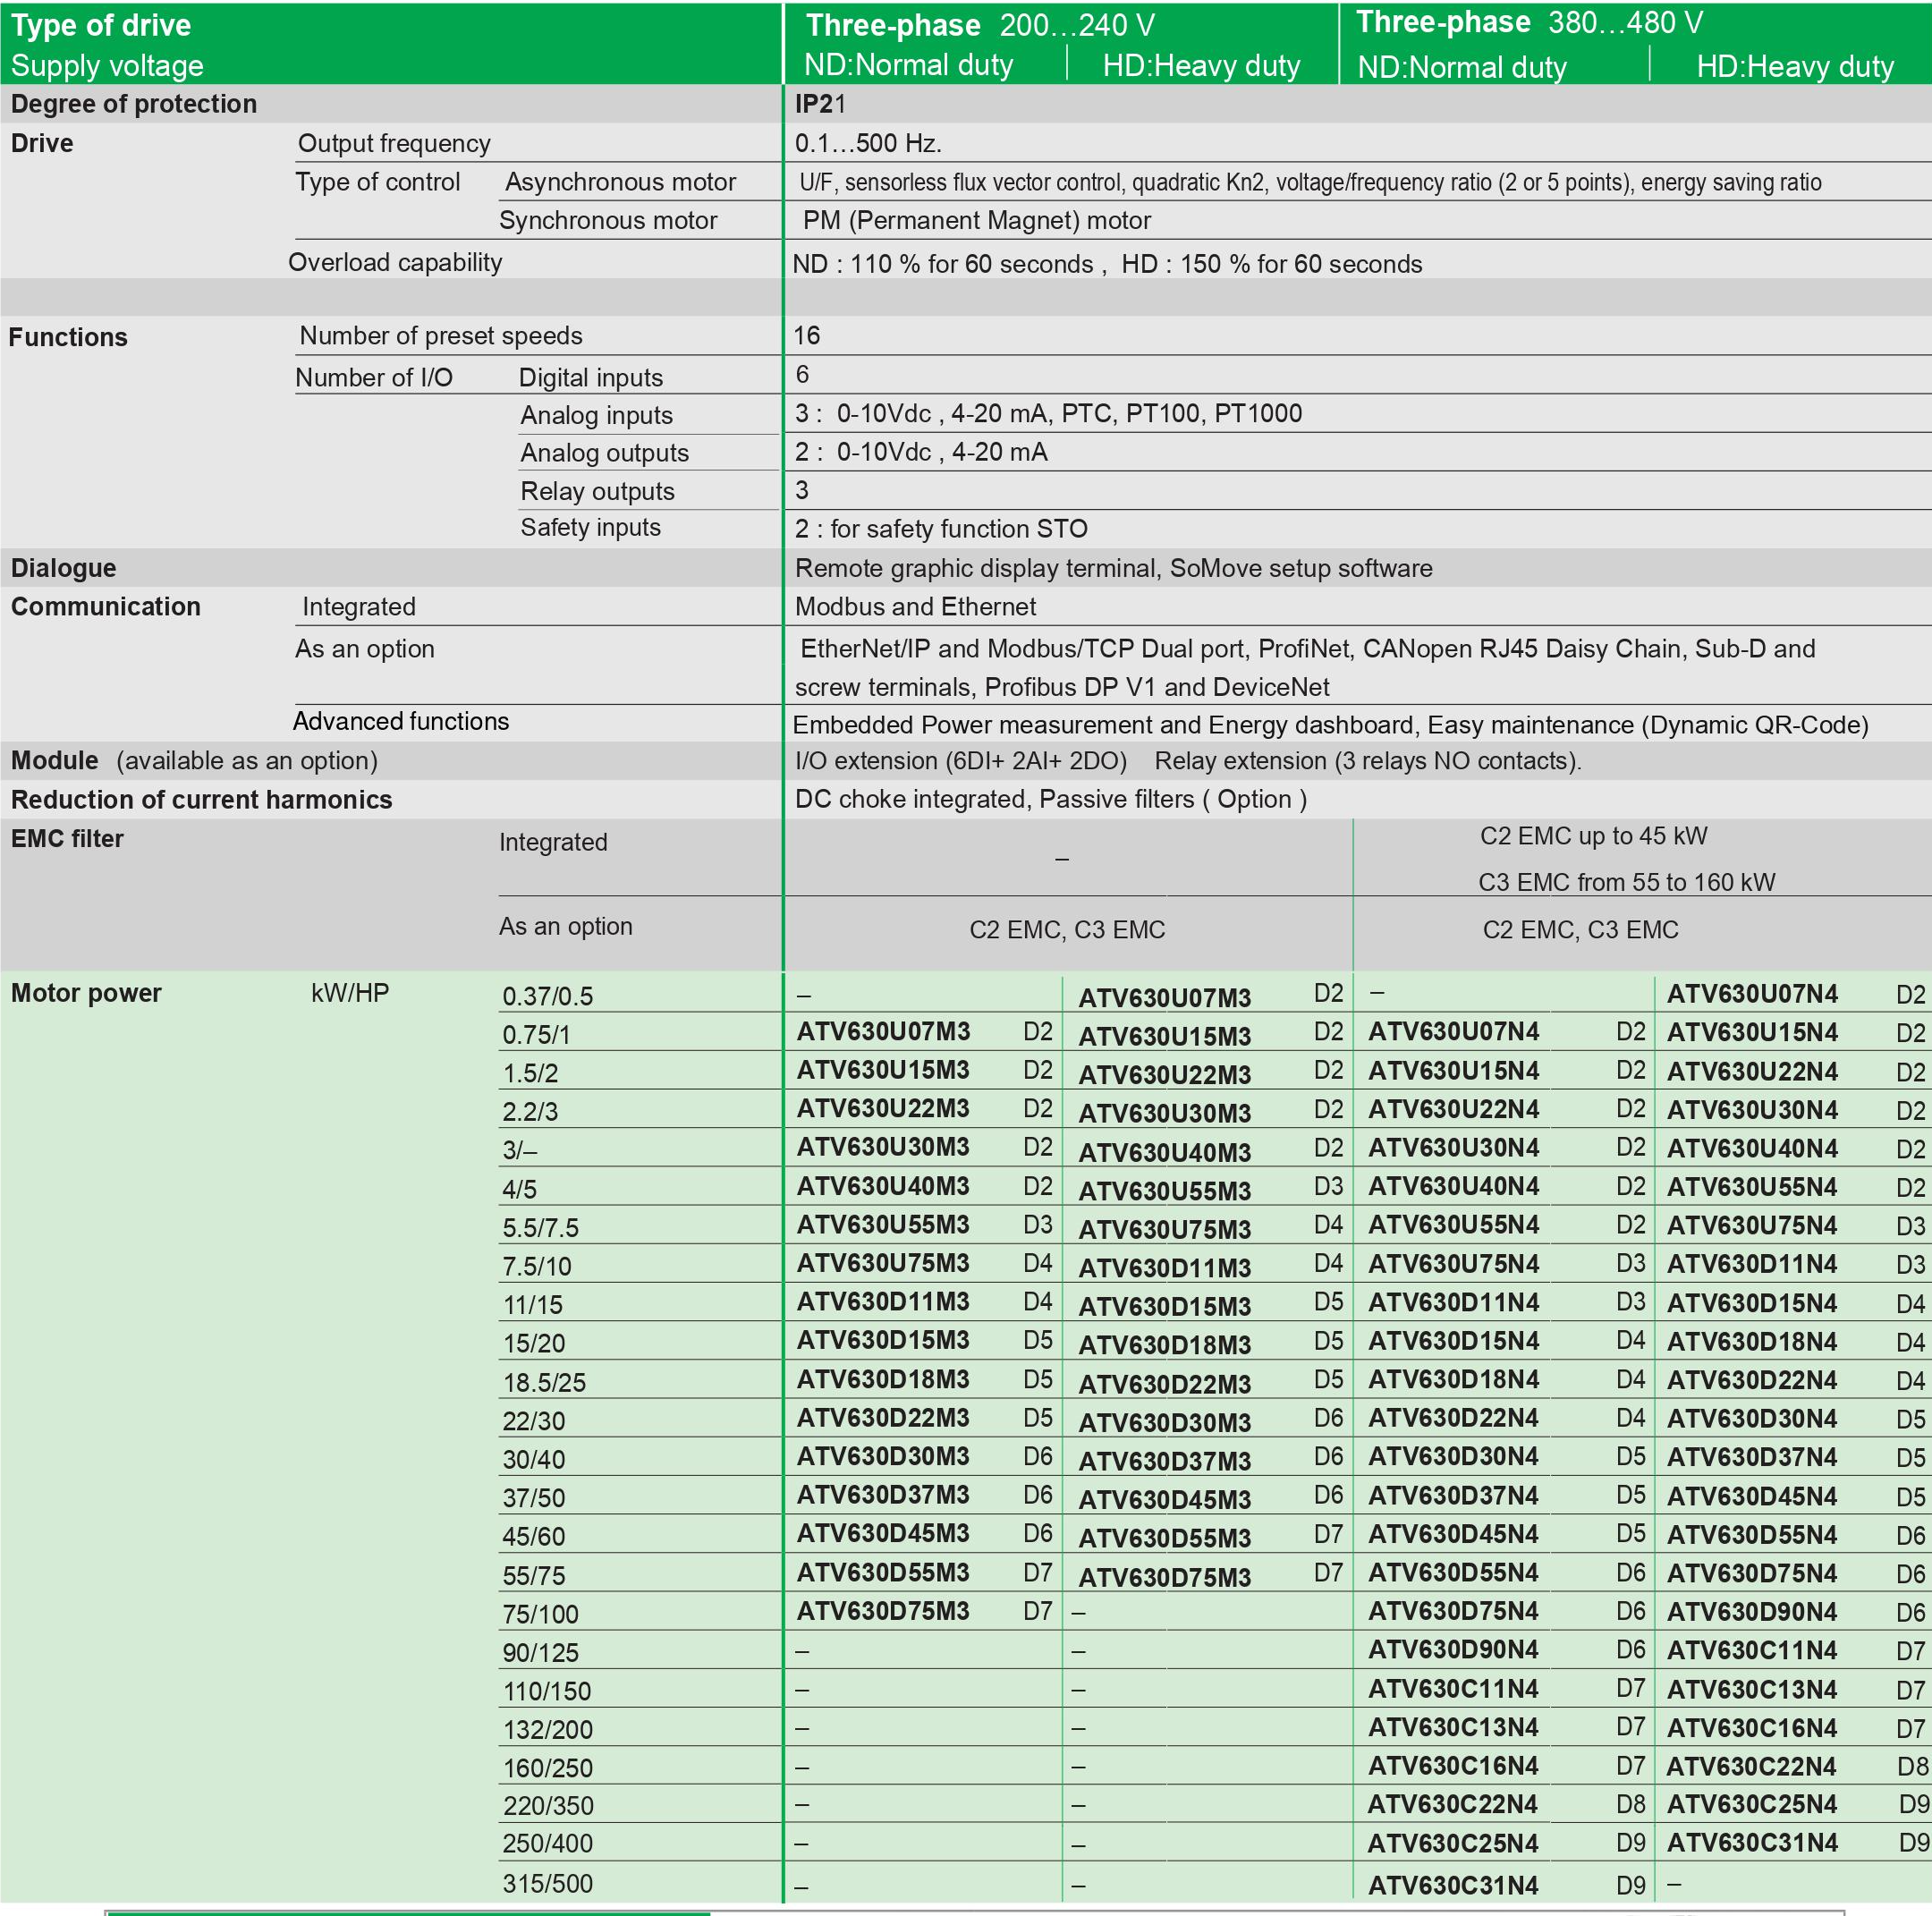Click 'Three-phase 200…240 V' column header

(x=980, y=25)
